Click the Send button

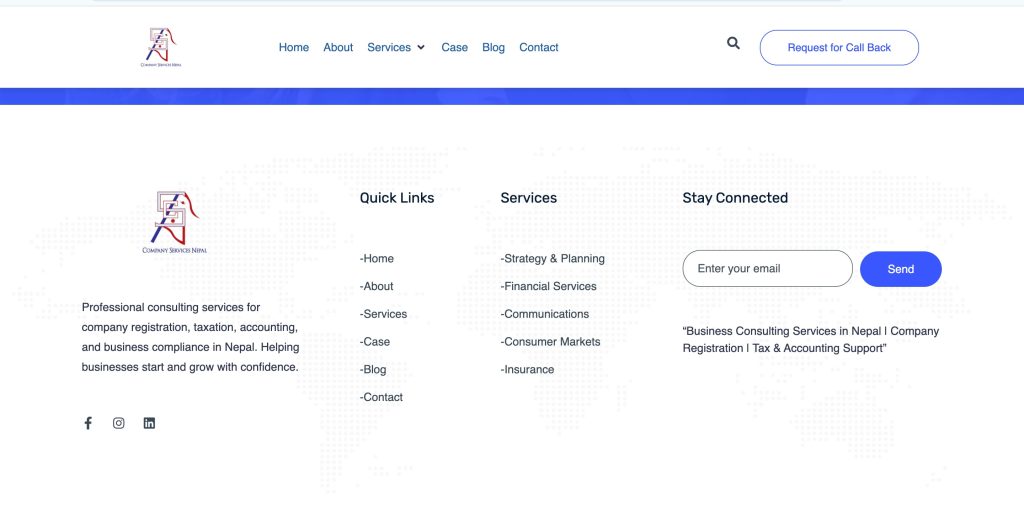[x=901, y=269]
